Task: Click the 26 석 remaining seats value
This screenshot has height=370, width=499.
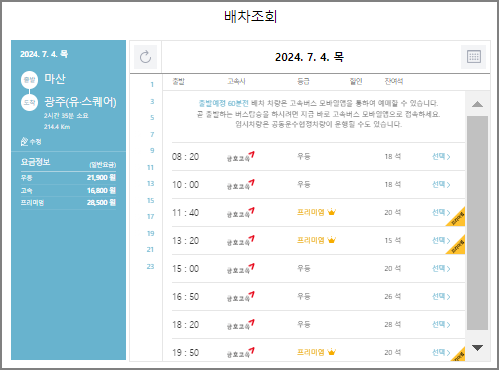Action: point(393,296)
